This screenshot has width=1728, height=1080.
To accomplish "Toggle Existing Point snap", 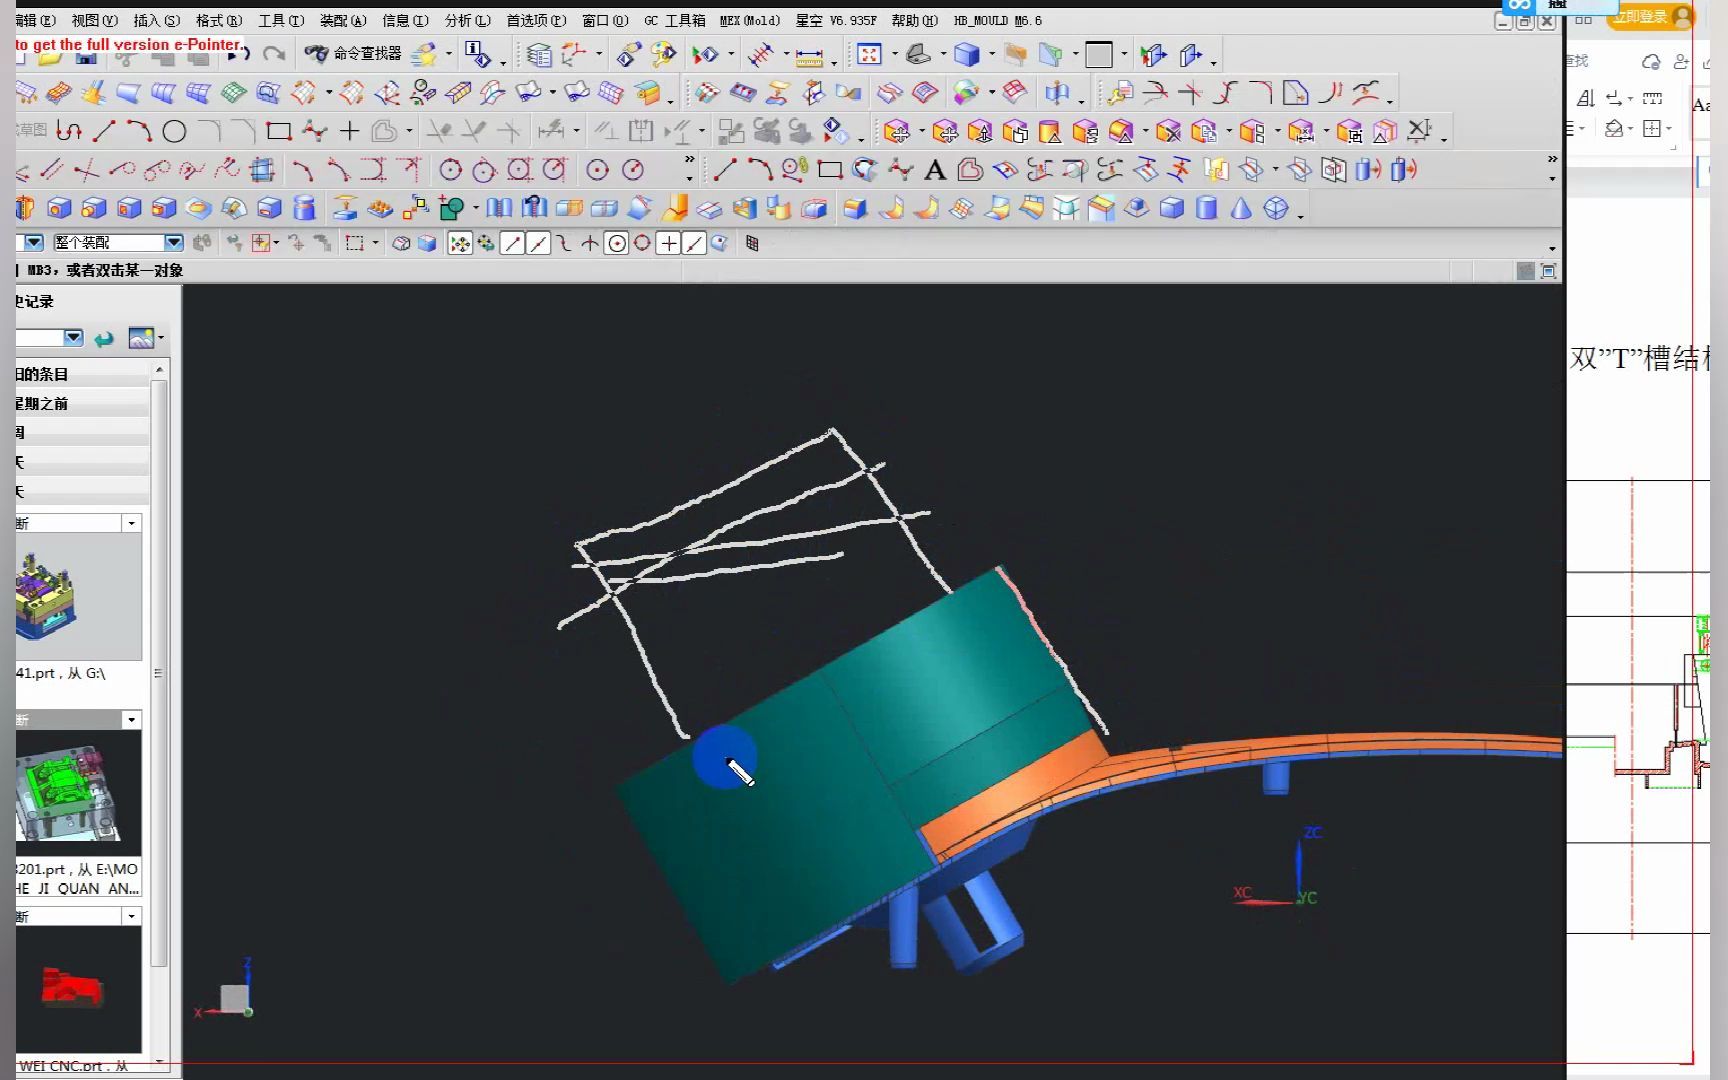I will tap(669, 243).
